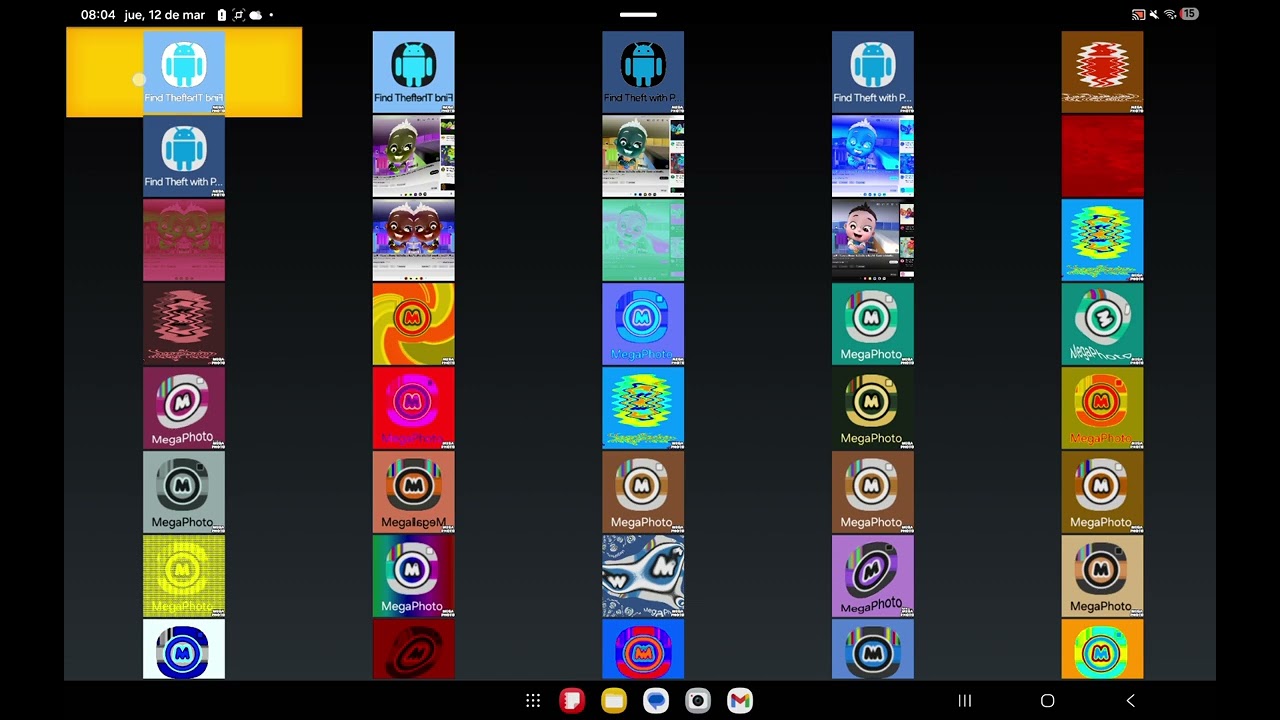This screenshot has height=720, width=1280.
Task: Tap the Wi-Fi status icon
Action: coord(1170,14)
